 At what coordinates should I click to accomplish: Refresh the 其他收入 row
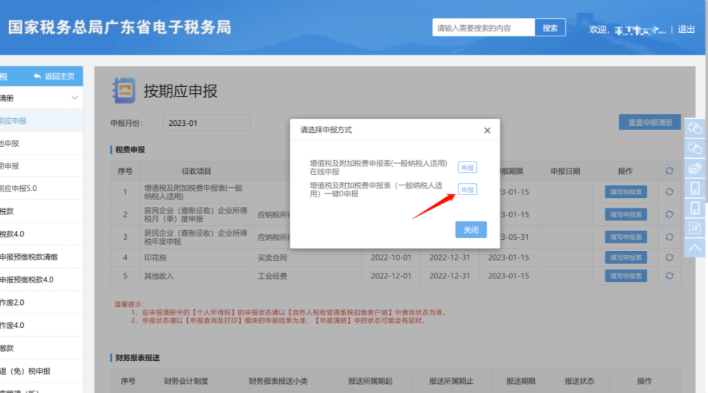669,276
